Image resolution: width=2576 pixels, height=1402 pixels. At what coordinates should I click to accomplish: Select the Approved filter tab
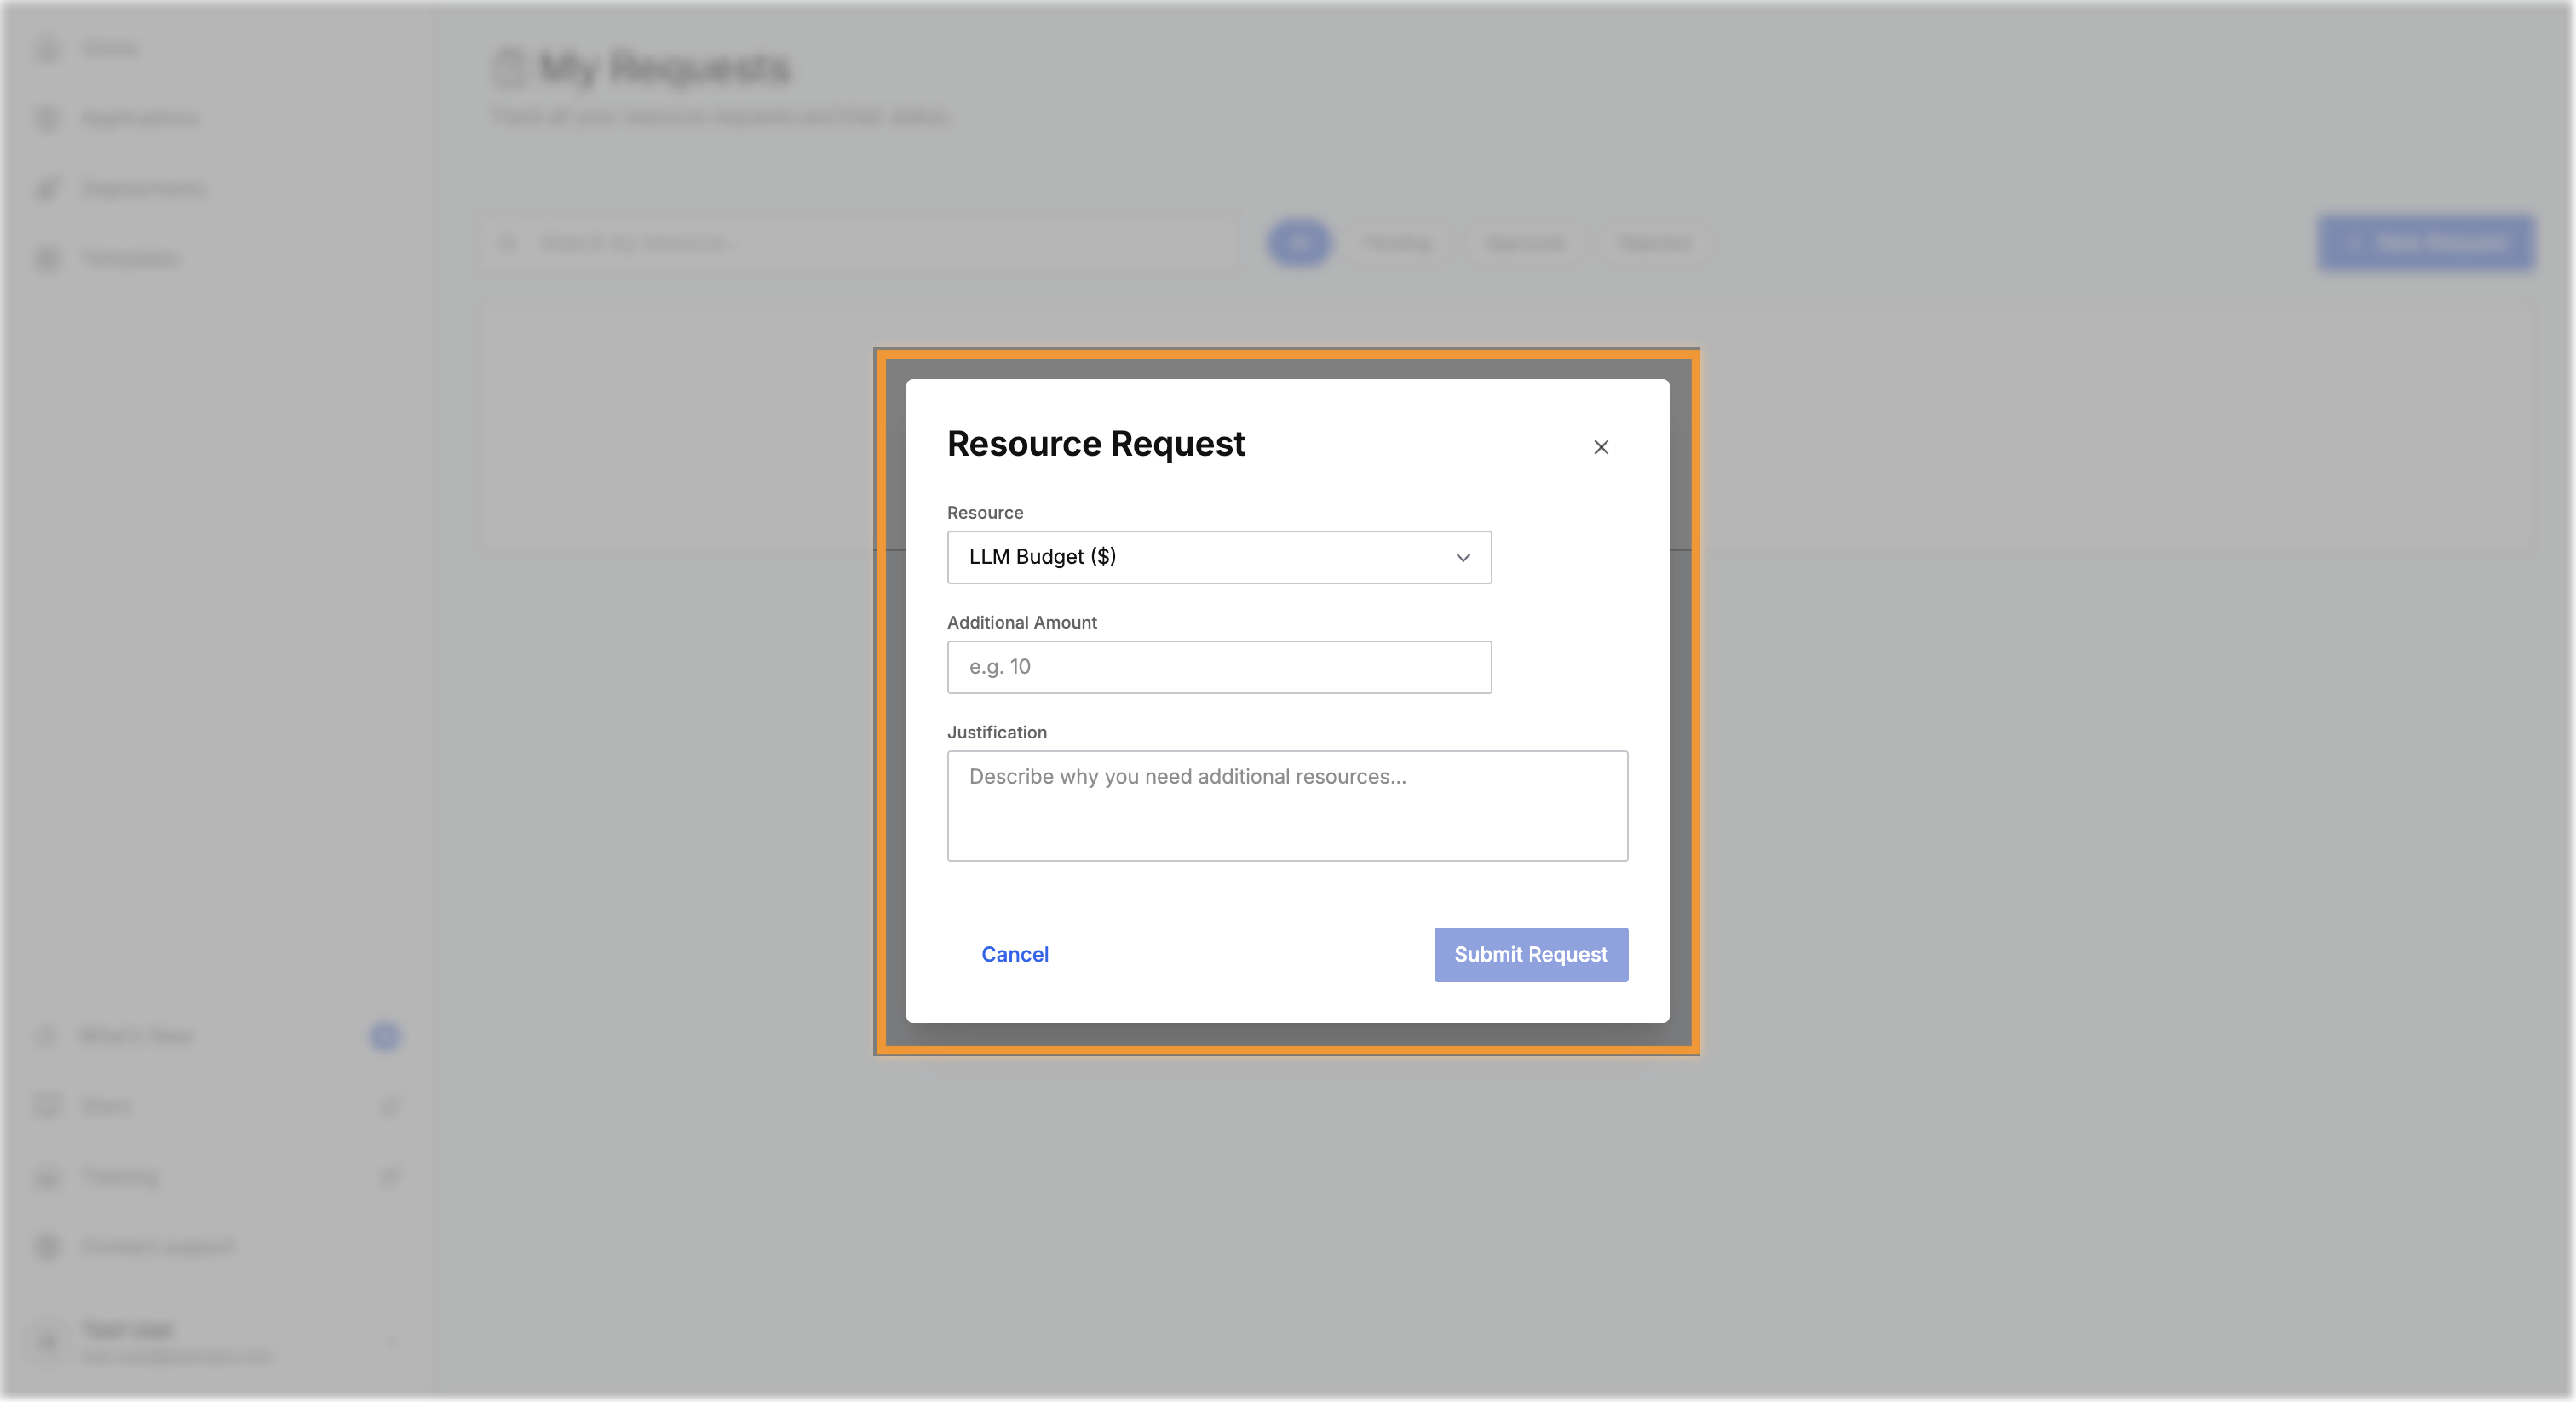[1525, 243]
